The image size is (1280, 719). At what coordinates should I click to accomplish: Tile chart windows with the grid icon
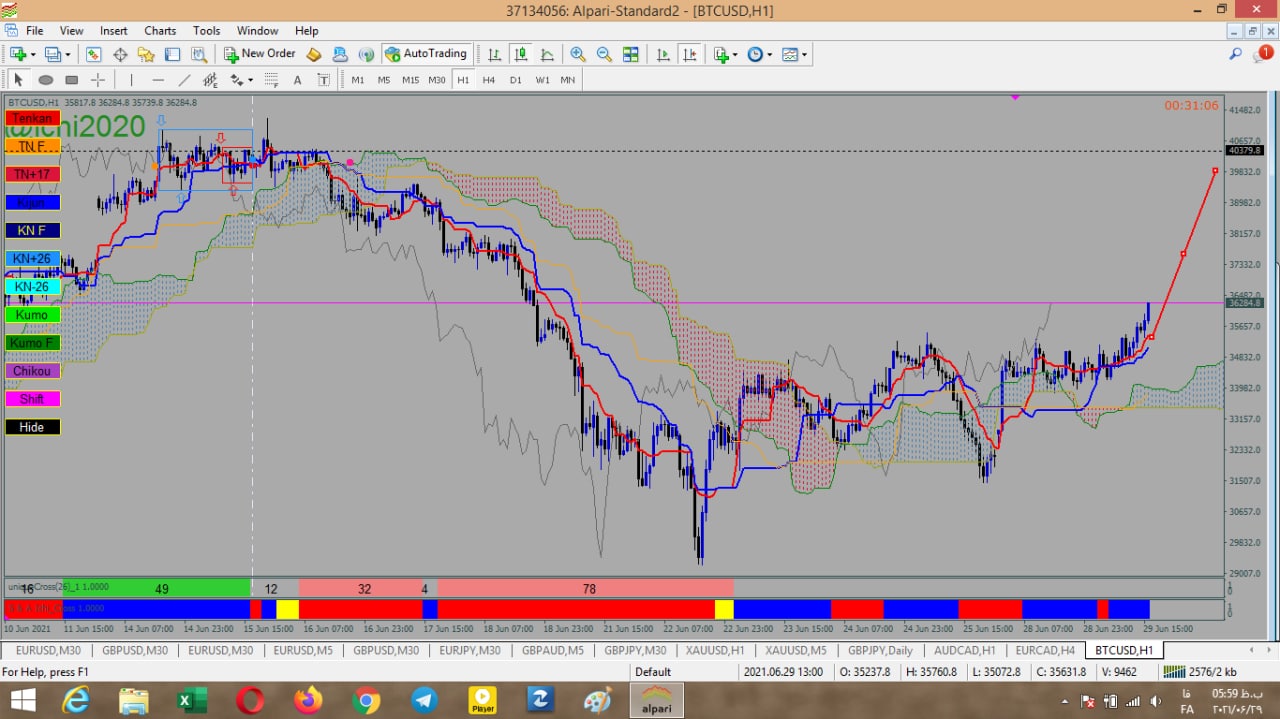[631, 54]
